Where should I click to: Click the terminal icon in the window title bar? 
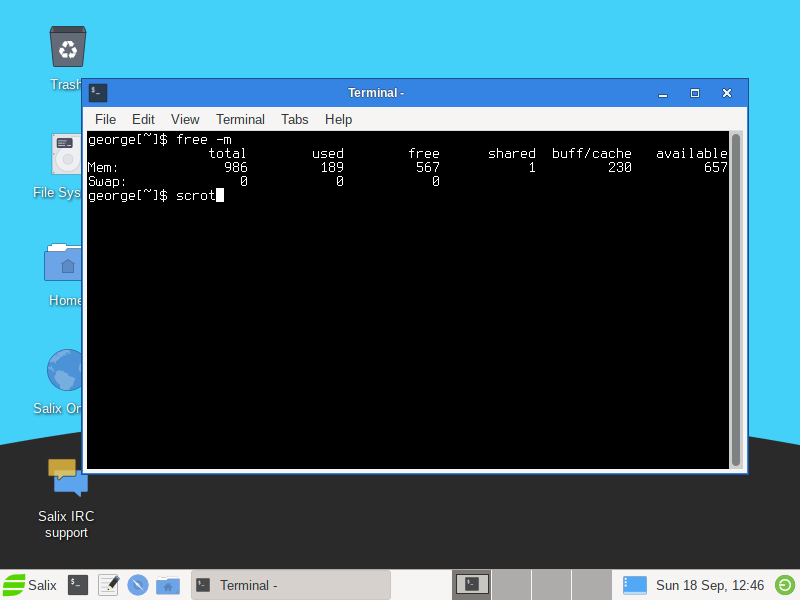click(98, 93)
